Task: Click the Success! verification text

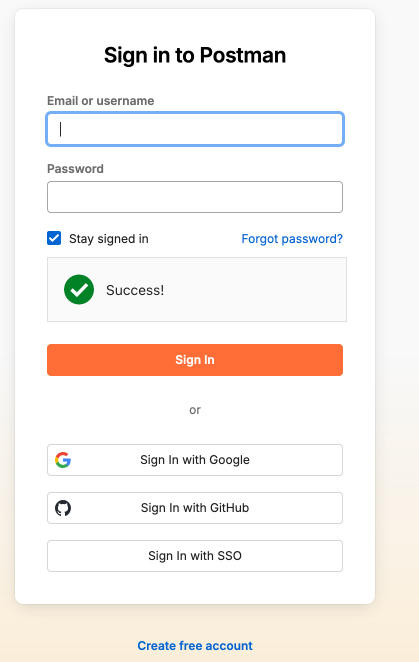Action: click(x=135, y=290)
